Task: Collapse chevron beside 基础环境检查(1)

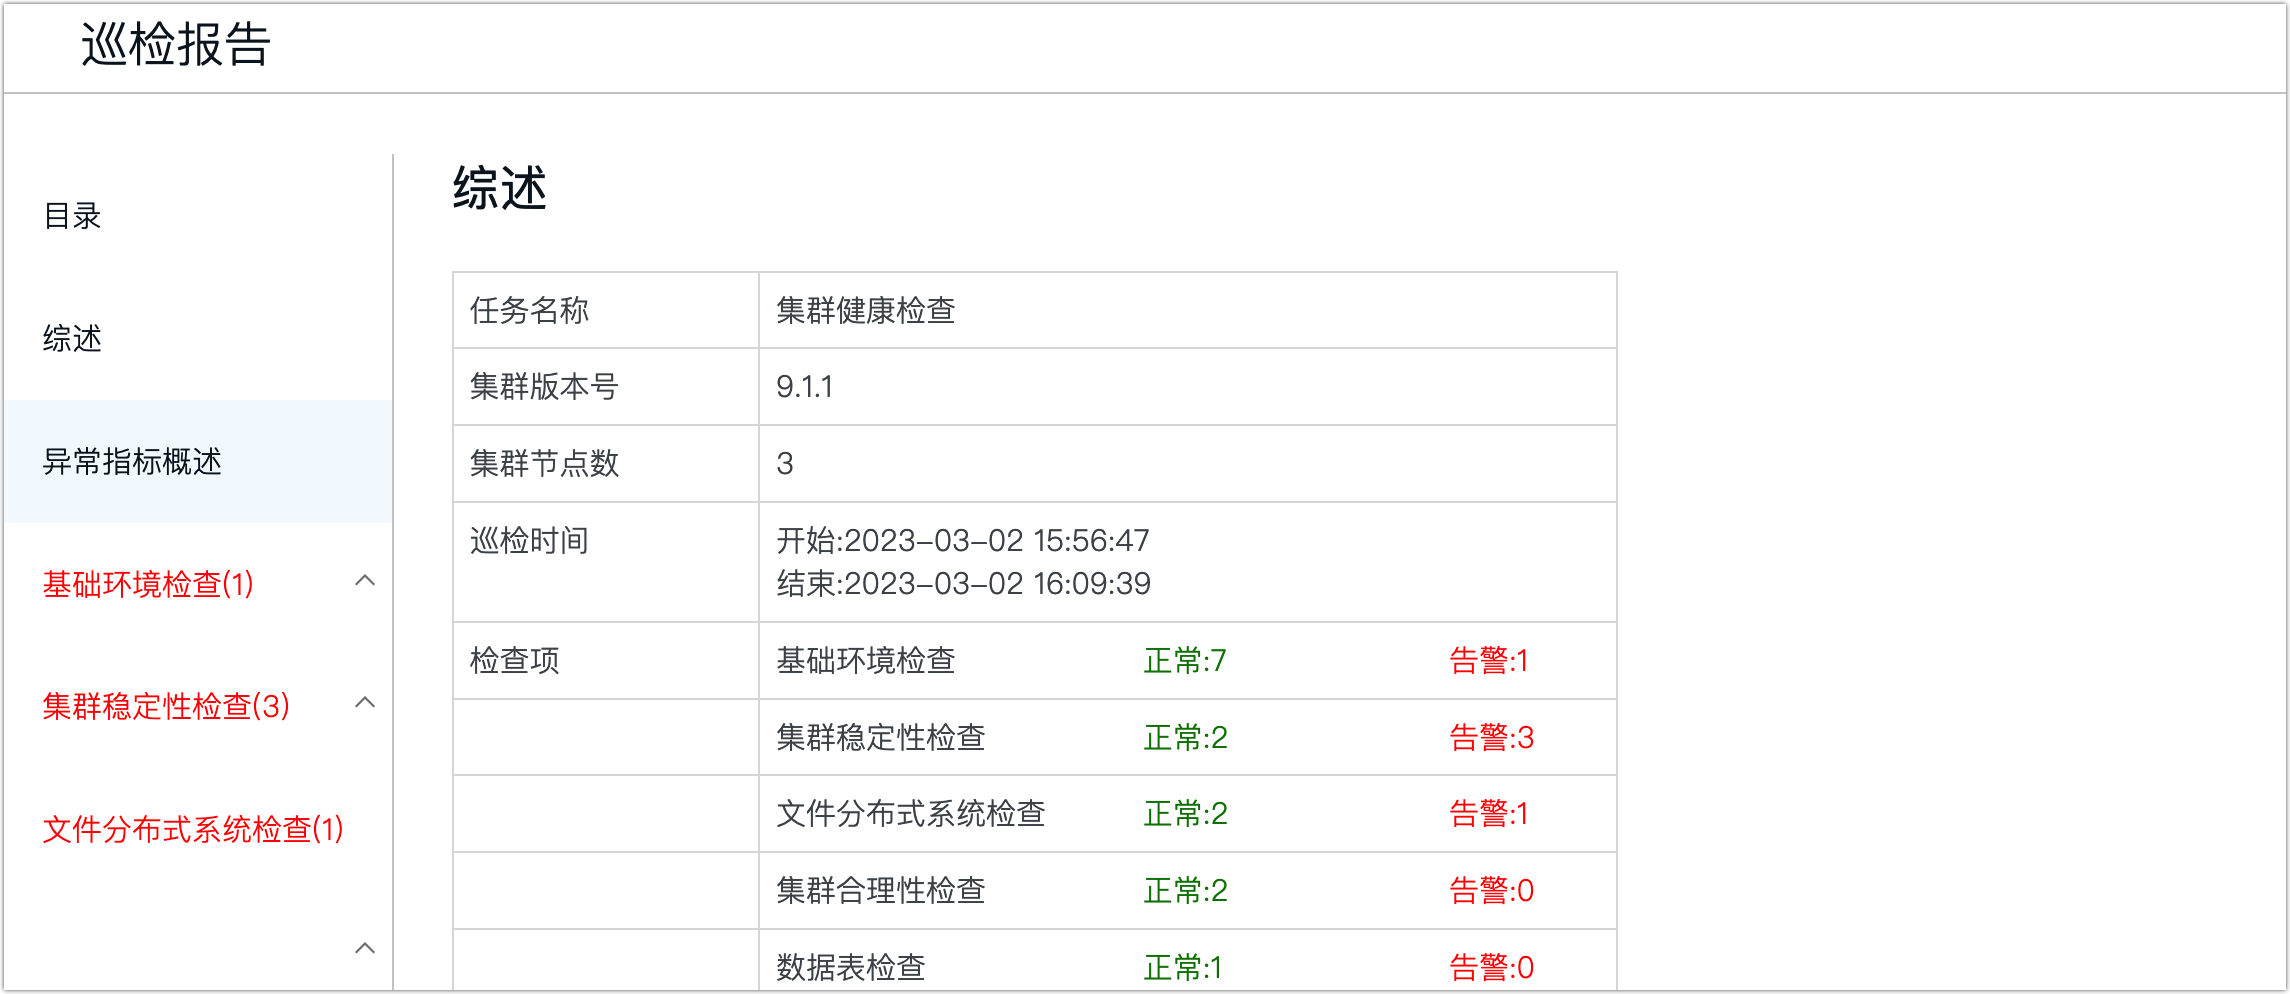Action: point(365,581)
